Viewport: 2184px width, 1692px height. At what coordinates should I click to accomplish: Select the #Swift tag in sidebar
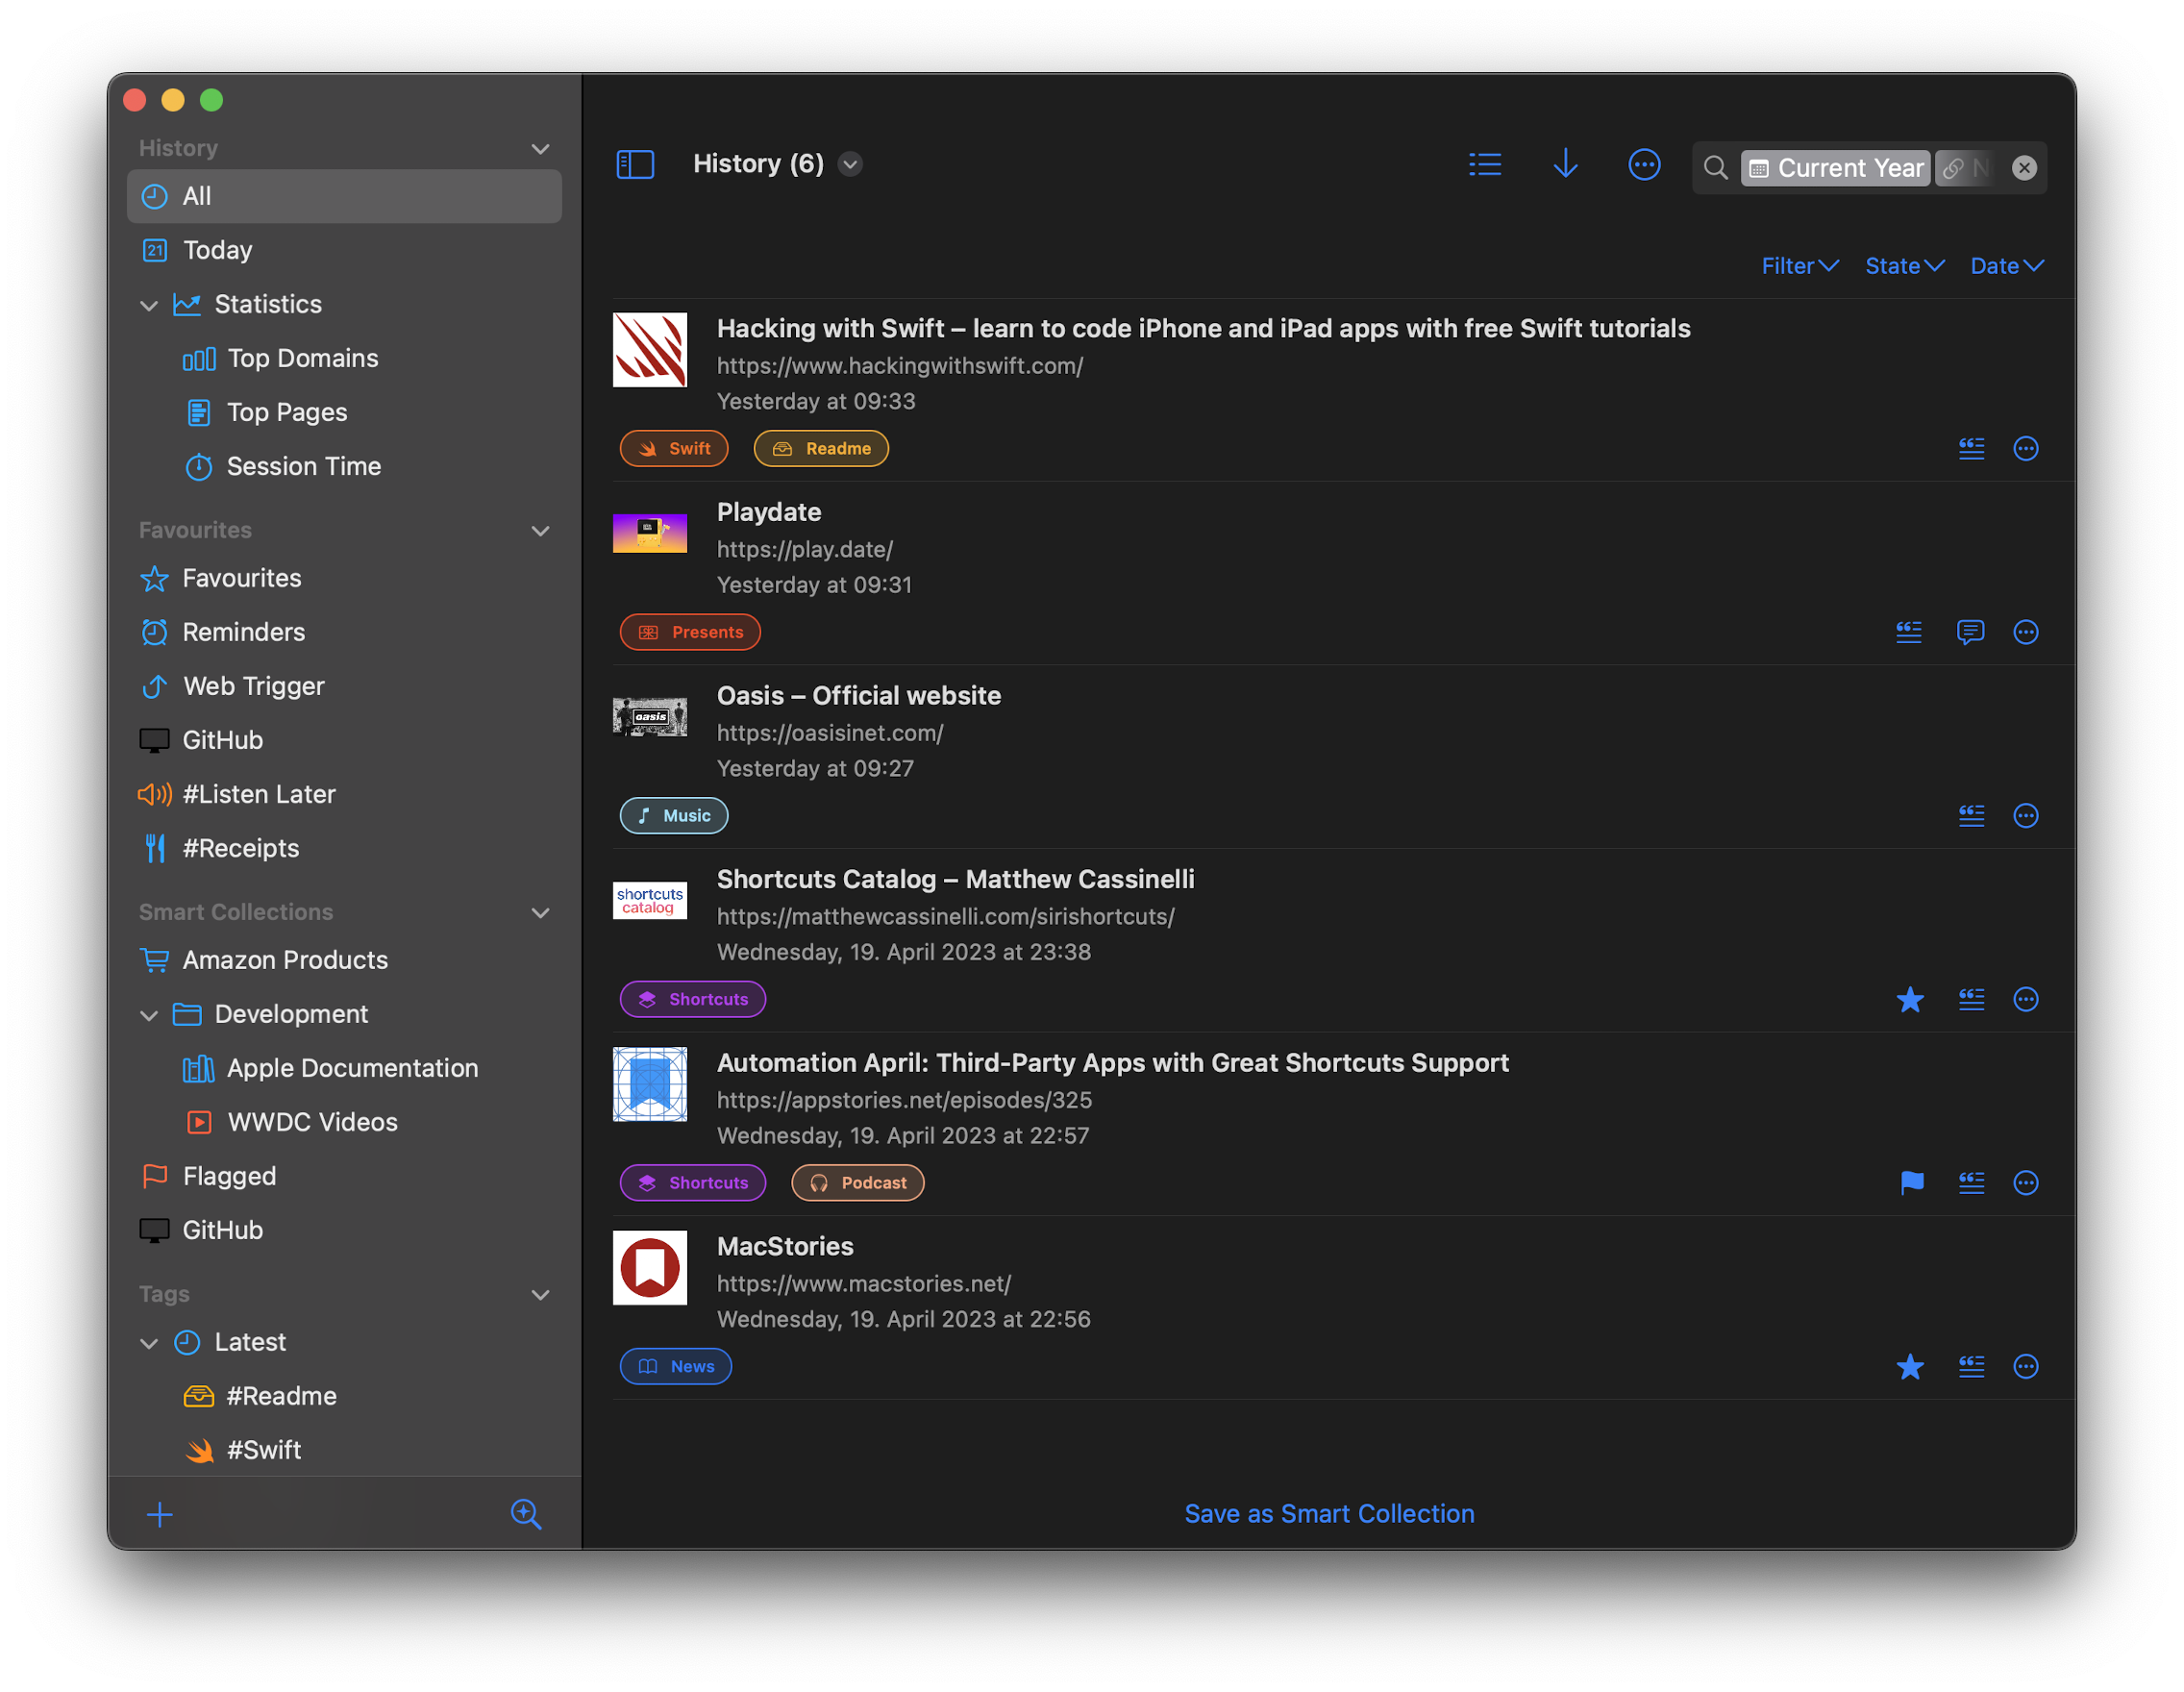344,1450
